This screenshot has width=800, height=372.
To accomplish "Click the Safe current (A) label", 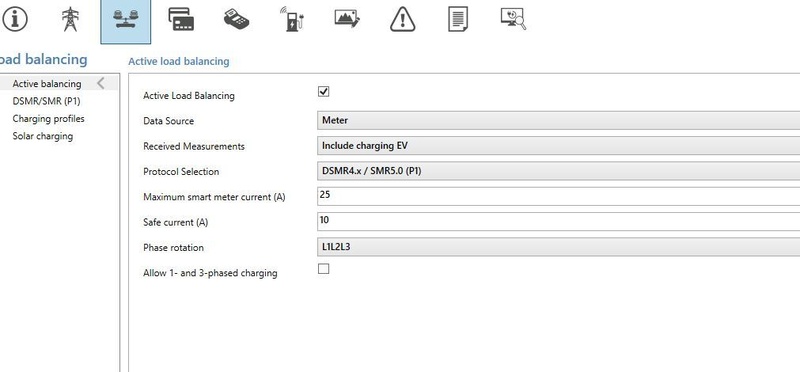I will tap(176, 222).
